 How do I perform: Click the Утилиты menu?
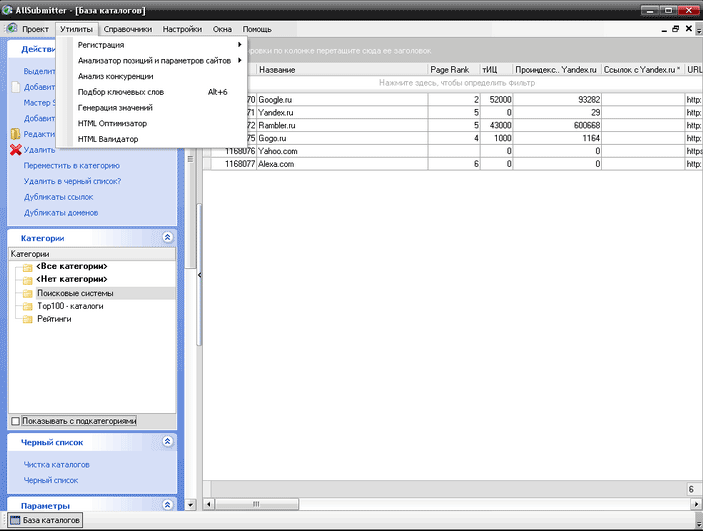click(77, 29)
